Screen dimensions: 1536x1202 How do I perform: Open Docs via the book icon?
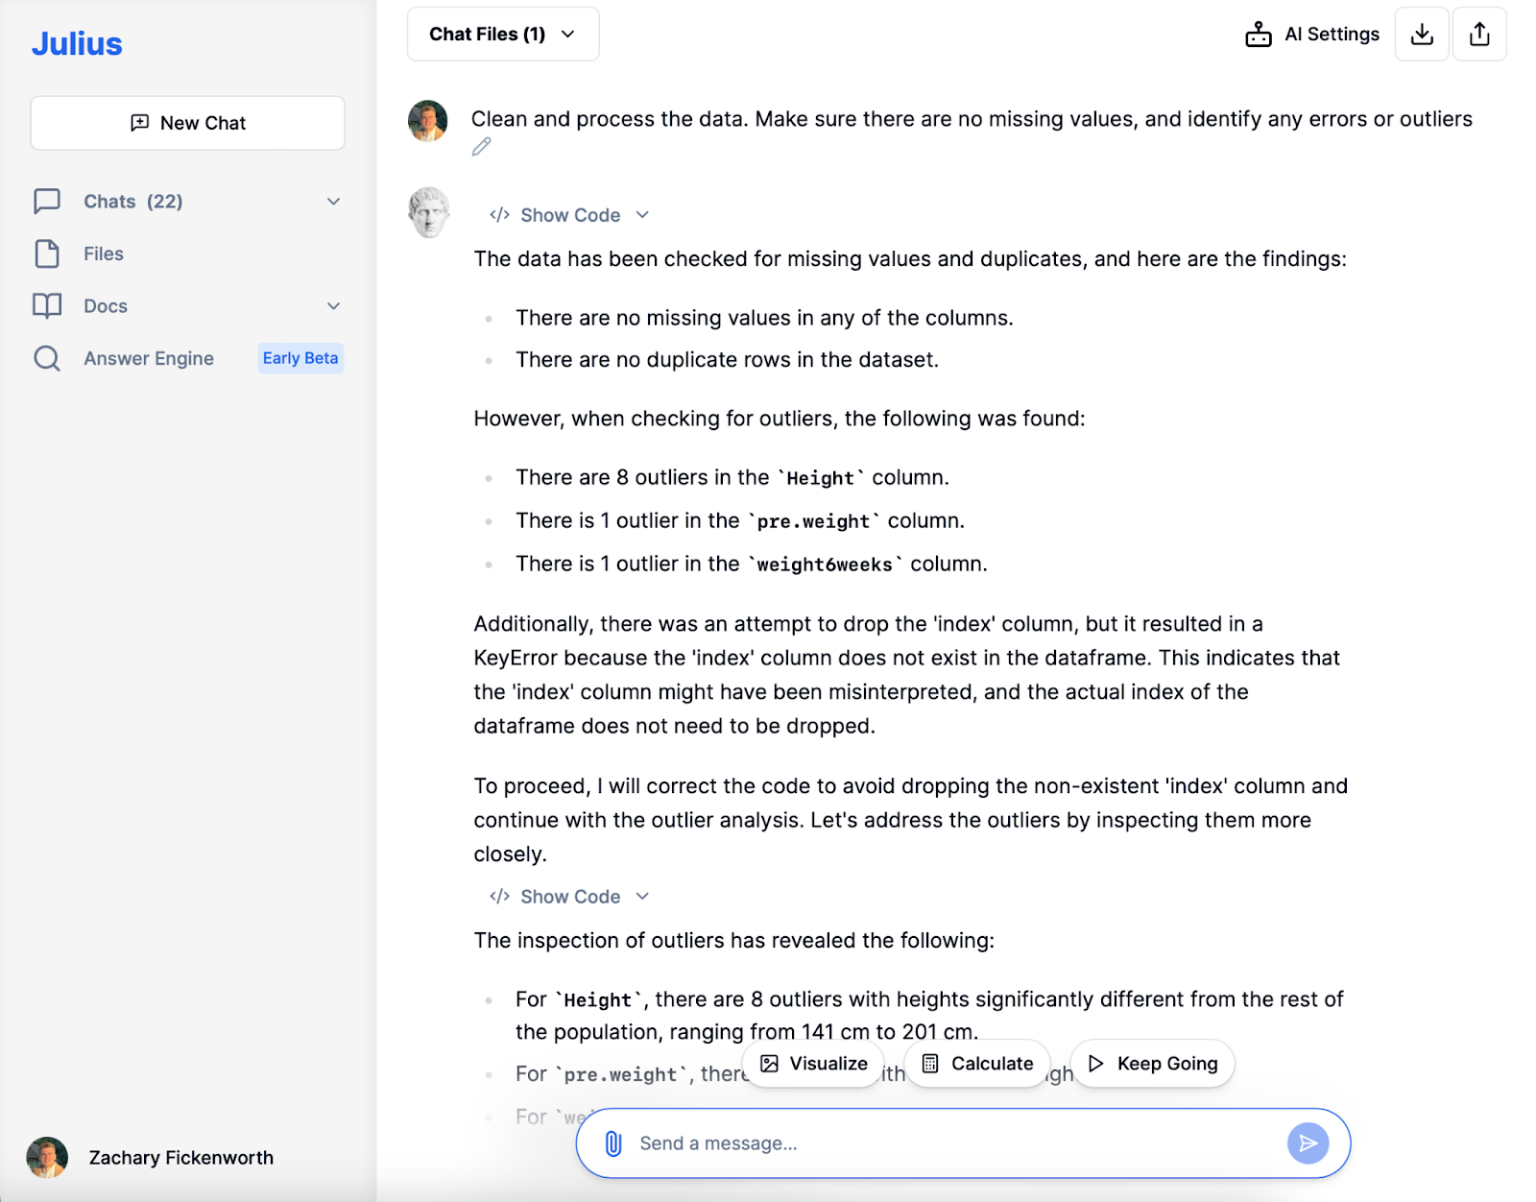coord(47,306)
